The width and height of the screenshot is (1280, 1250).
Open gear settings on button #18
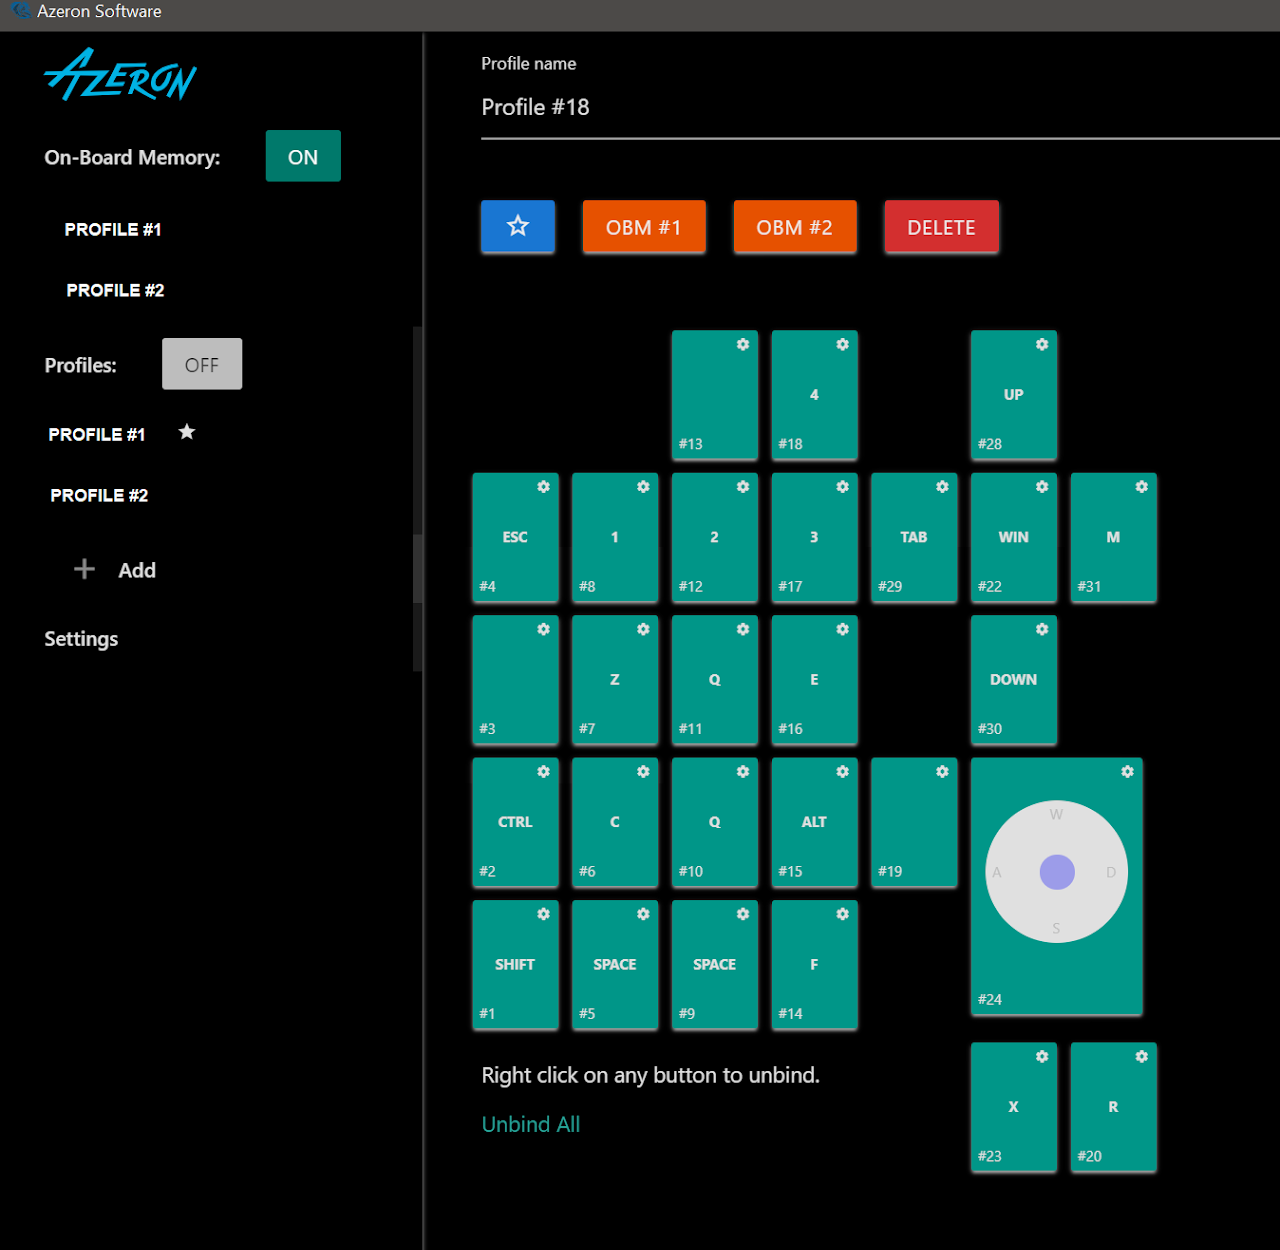[x=843, y=344]
